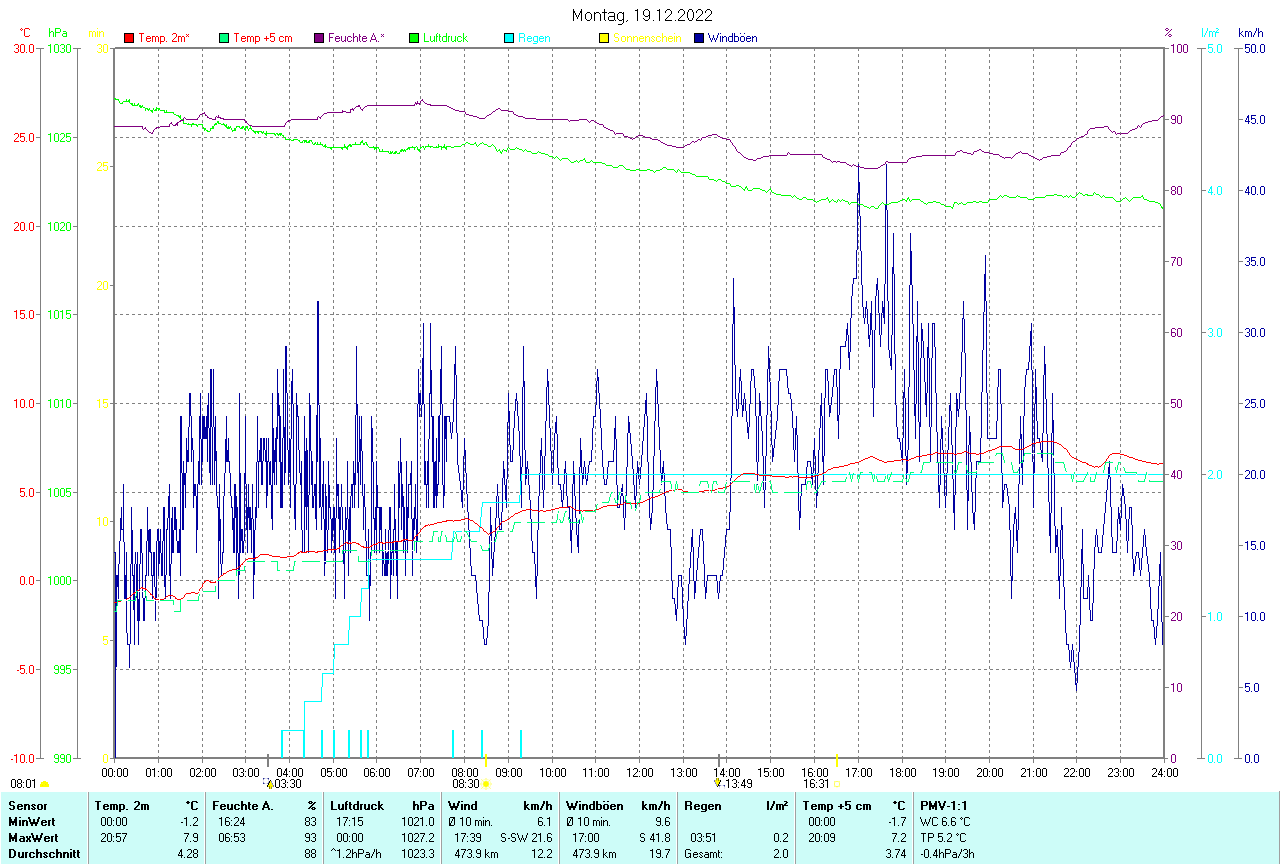Click the yellow Sonnenschein legend swatch

pos(604,38)
